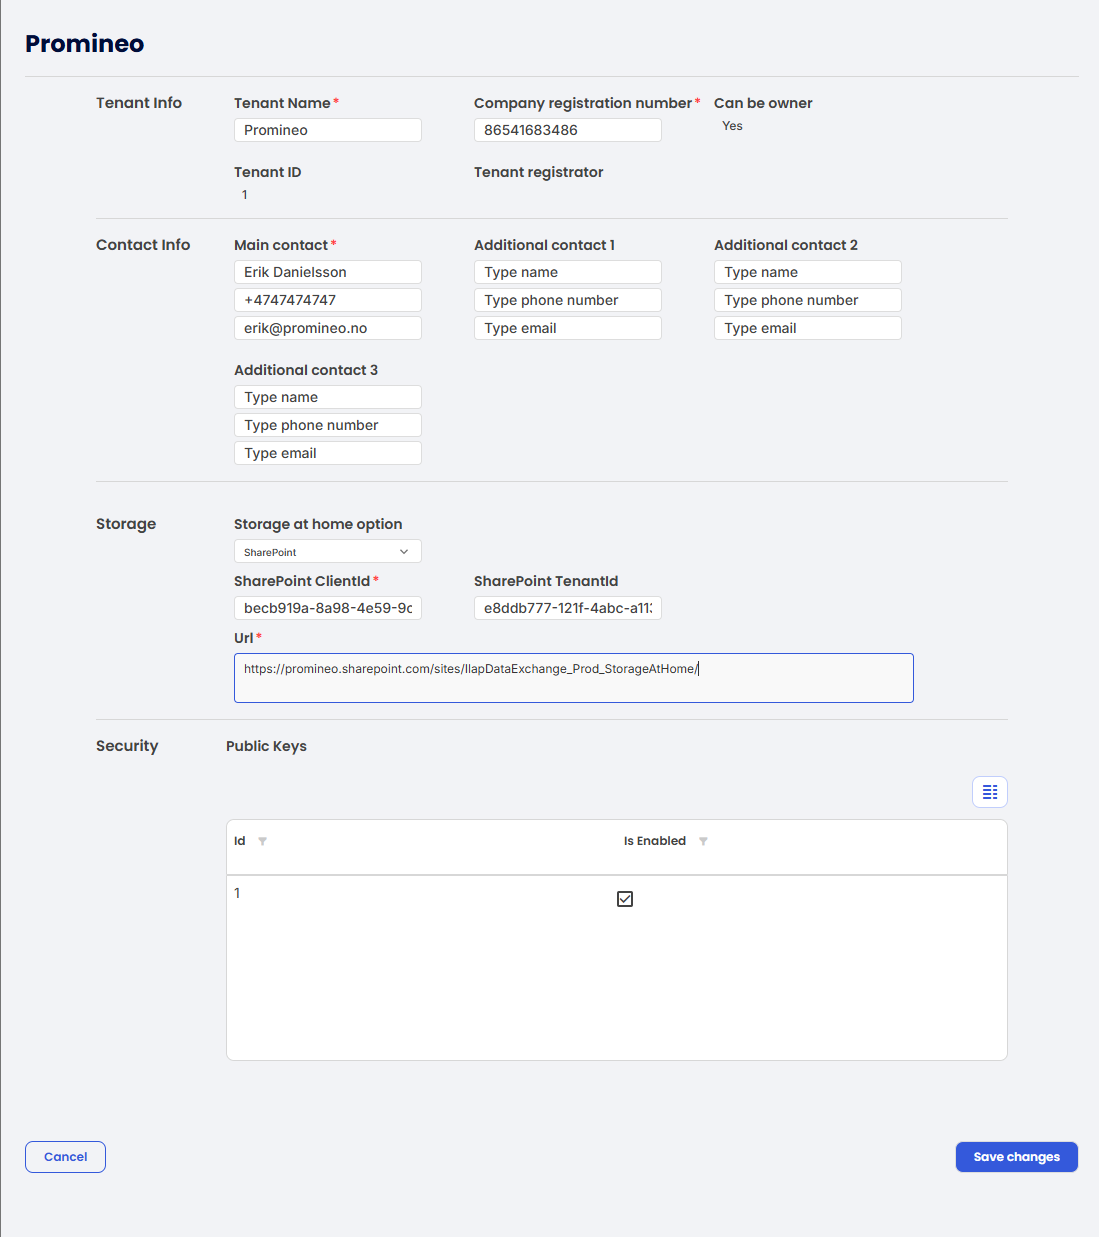Open the Storage at home option dropdown
The height and width of the screenshot is (1237, 1099).
click(x=328, y=552)
